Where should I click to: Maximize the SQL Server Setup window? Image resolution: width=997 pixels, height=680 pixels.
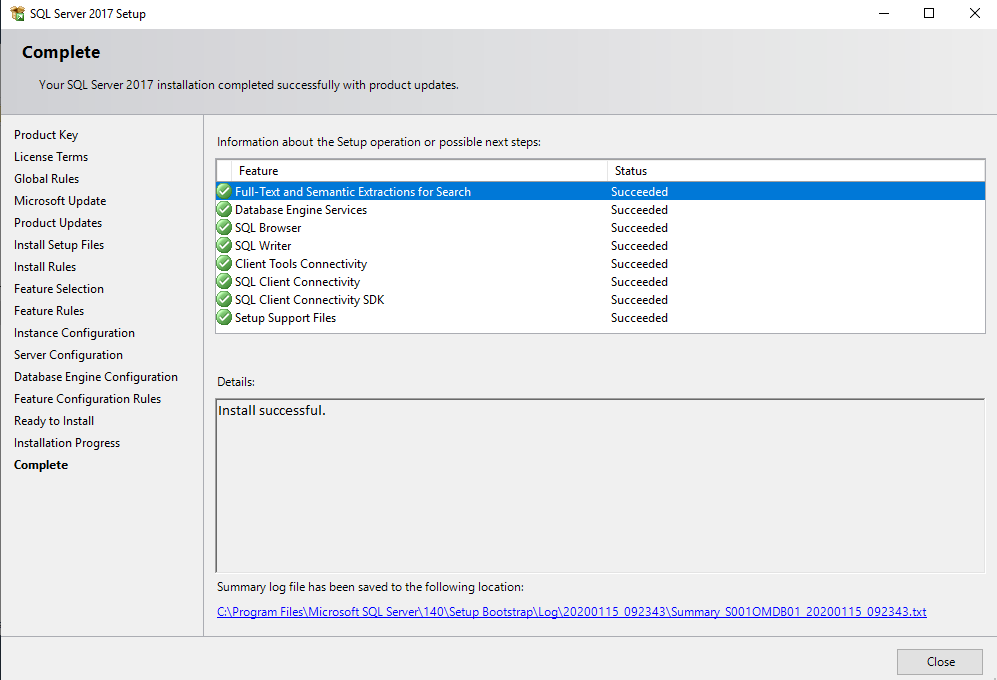929,13
